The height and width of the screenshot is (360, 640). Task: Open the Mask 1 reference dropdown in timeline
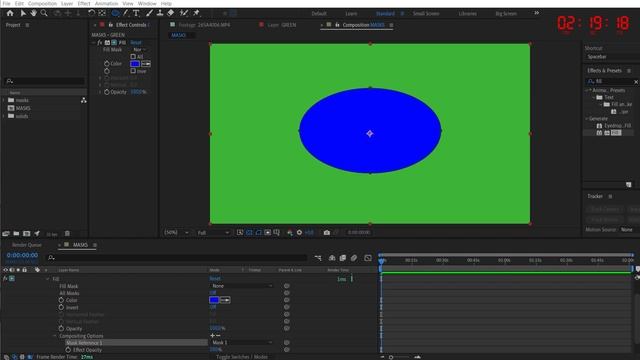point(241,342)
